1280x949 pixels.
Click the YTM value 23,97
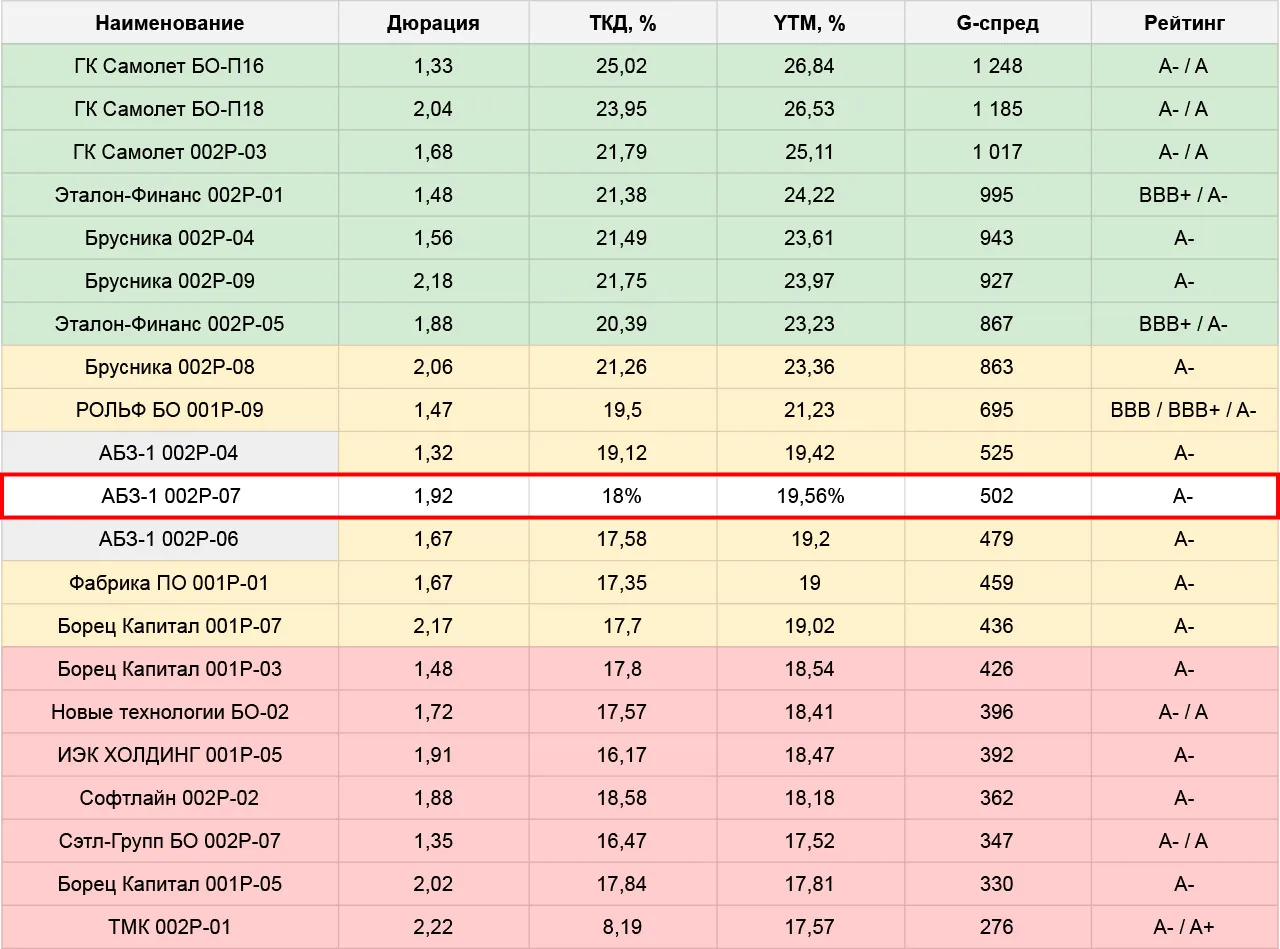[810, 281]
